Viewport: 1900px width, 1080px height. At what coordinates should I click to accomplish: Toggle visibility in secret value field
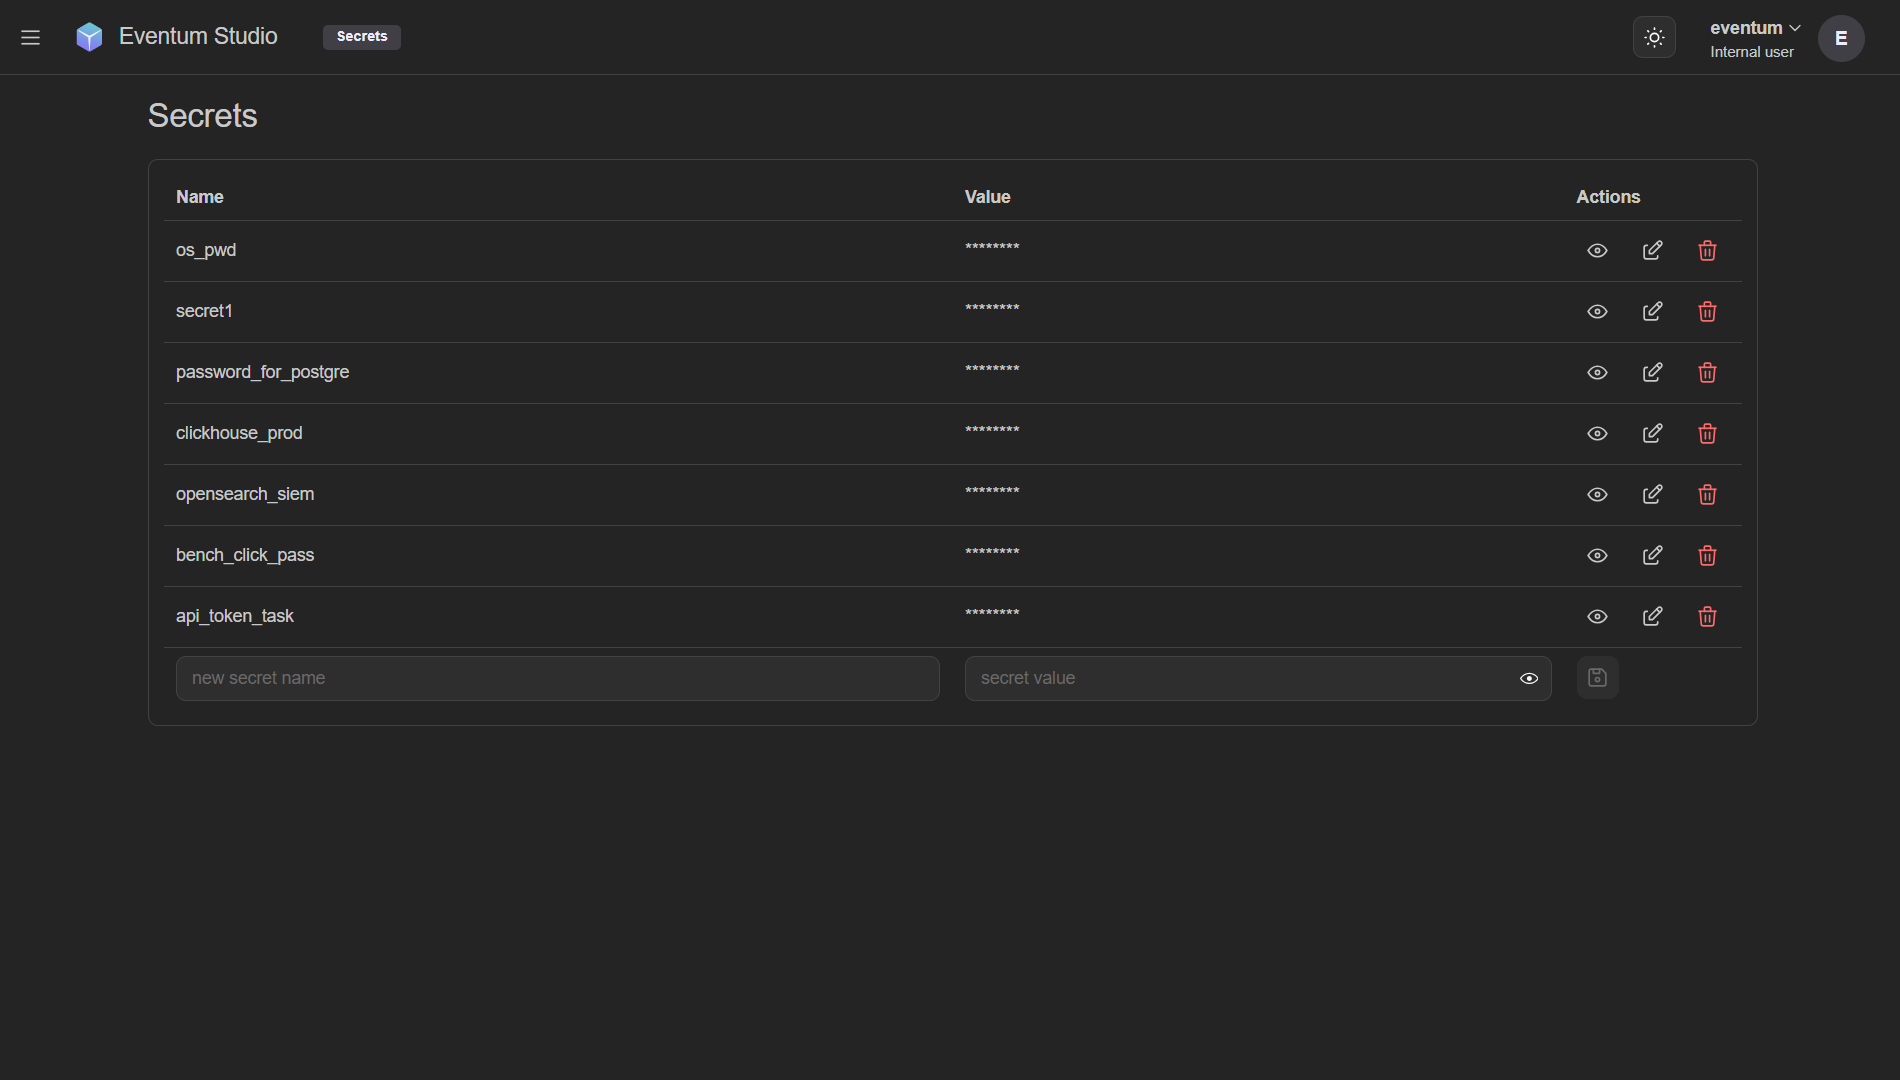coord(1528,679)
